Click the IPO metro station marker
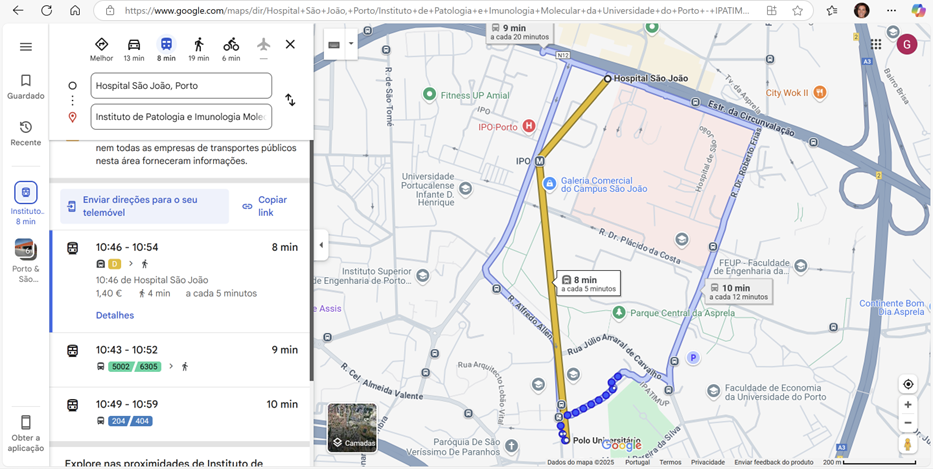933x469 pixels. 540,161
